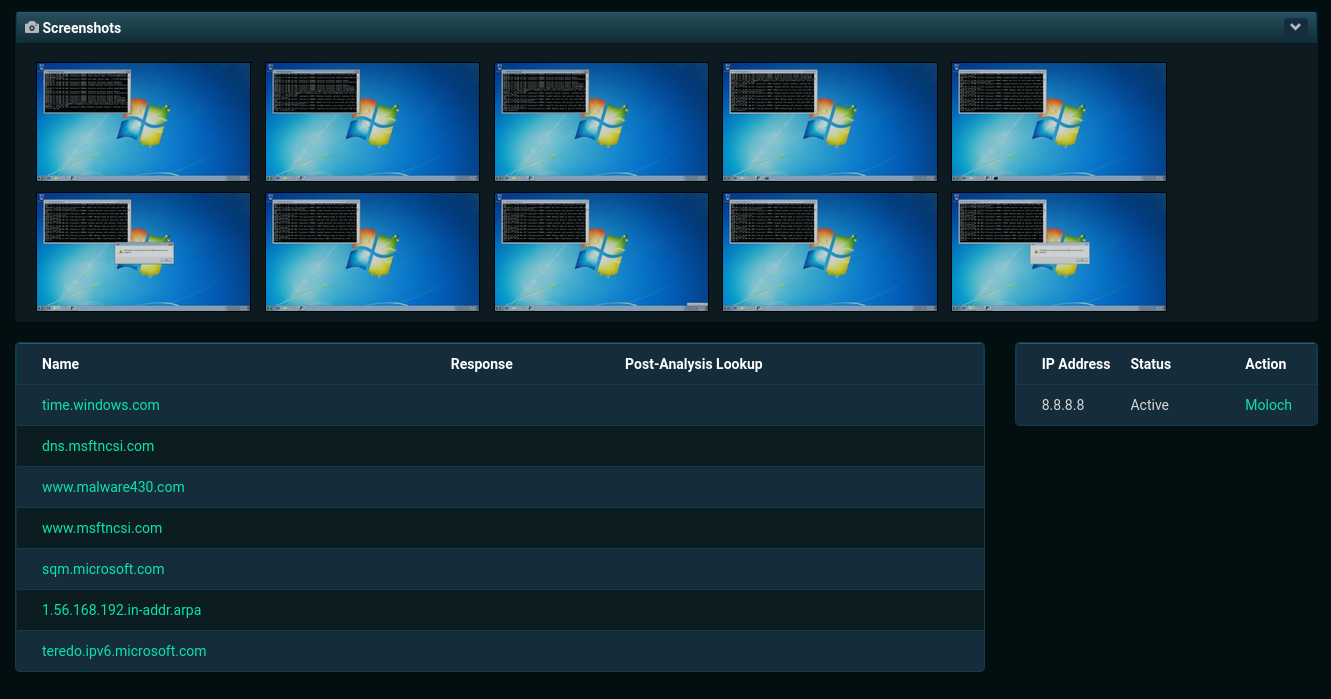This screenshot has height=699, width=1331.
Task: Click the Action column header
Action: tap(1265, 364)
